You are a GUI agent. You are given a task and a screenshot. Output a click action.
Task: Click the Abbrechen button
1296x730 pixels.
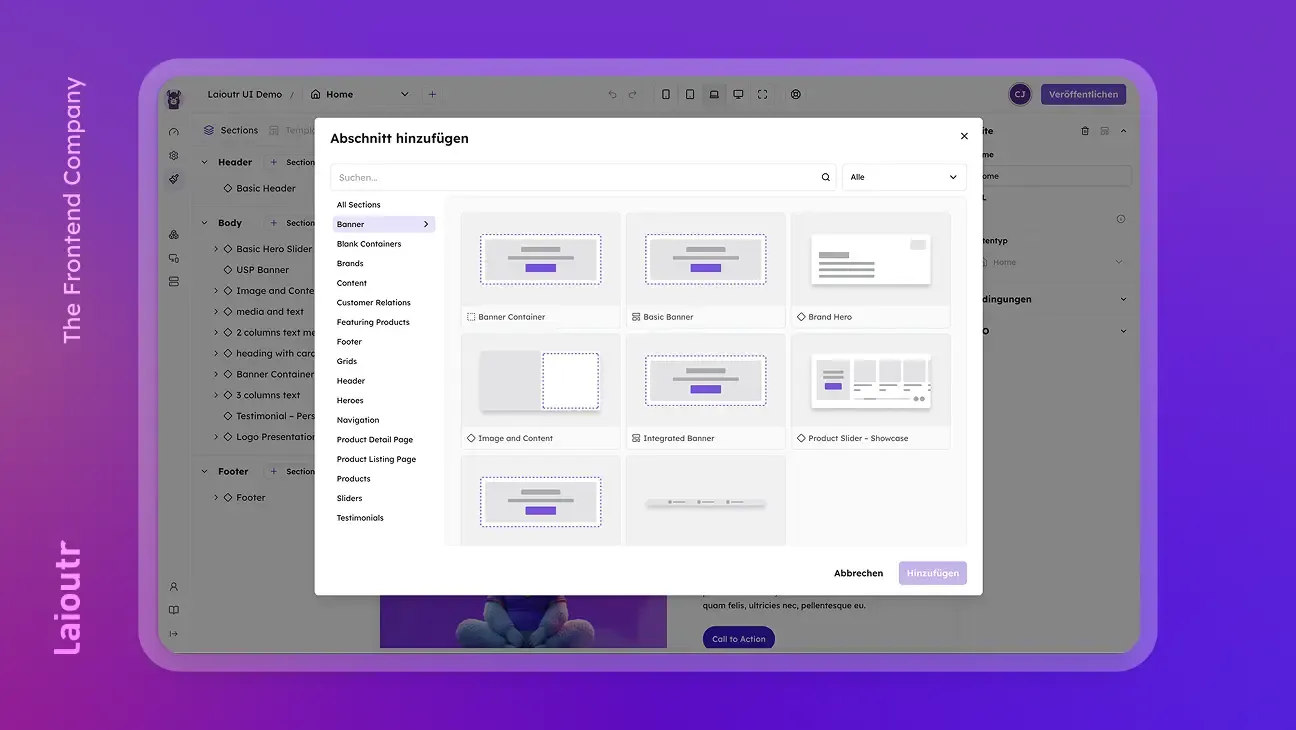point(858,573)
